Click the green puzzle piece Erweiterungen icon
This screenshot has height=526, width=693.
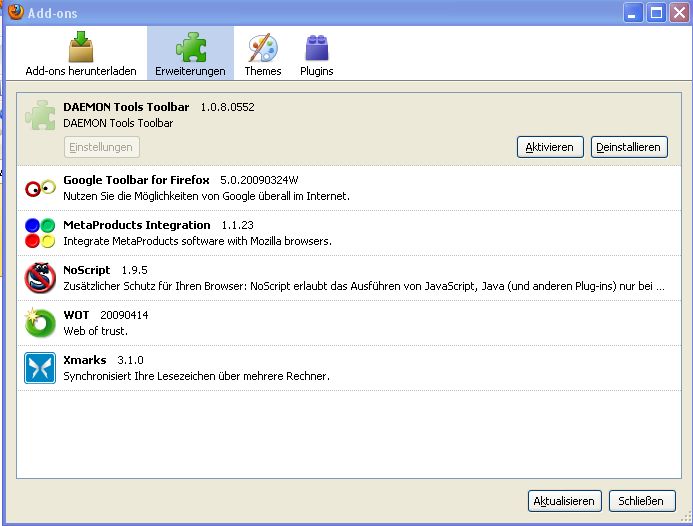[x=191, y=47]
